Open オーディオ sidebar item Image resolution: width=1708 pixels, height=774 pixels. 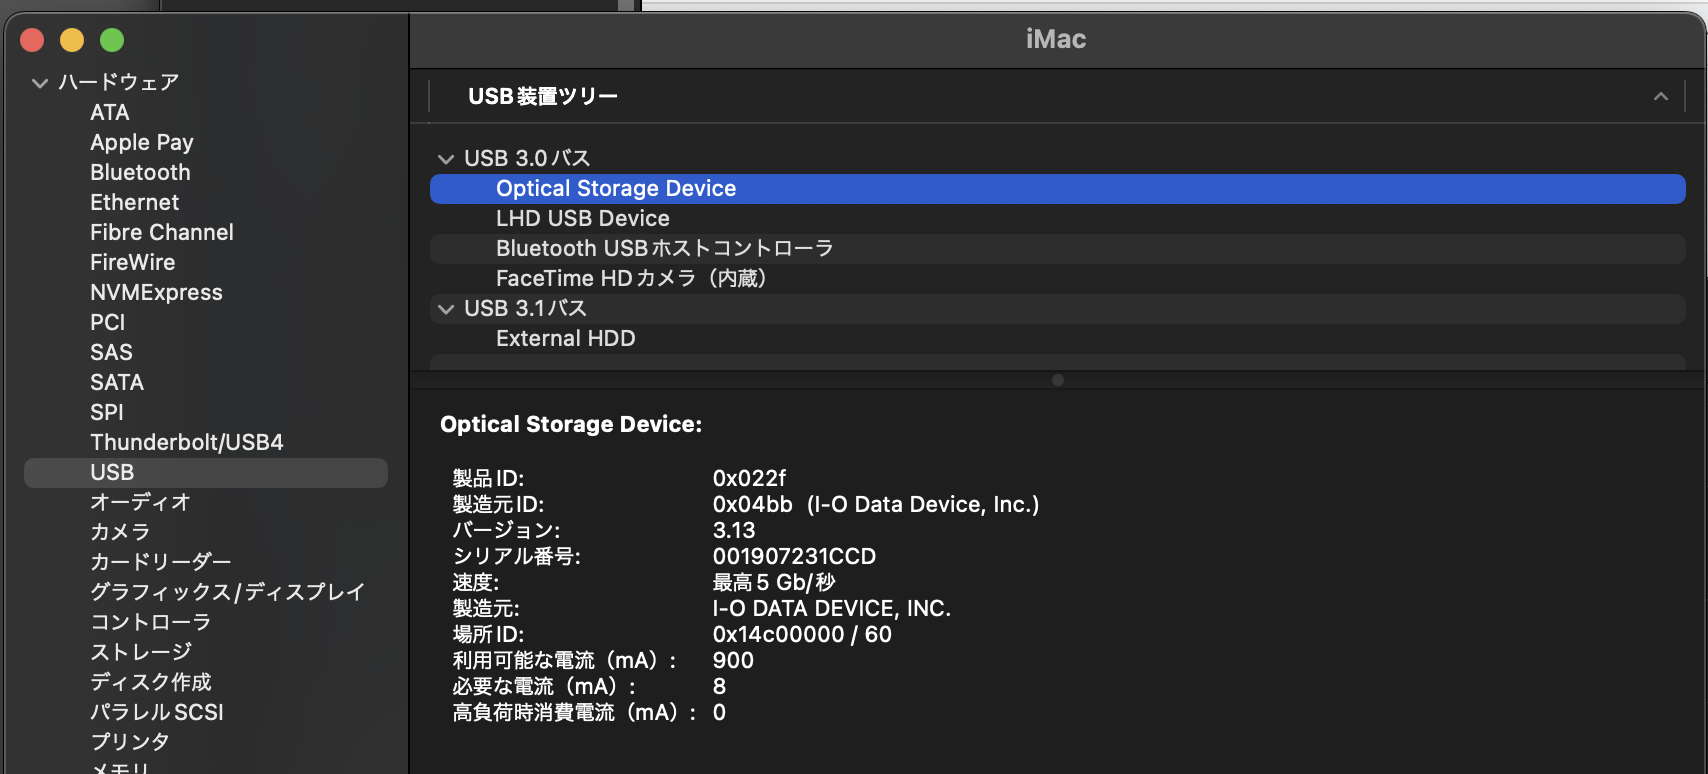click(x=140, y=503)
